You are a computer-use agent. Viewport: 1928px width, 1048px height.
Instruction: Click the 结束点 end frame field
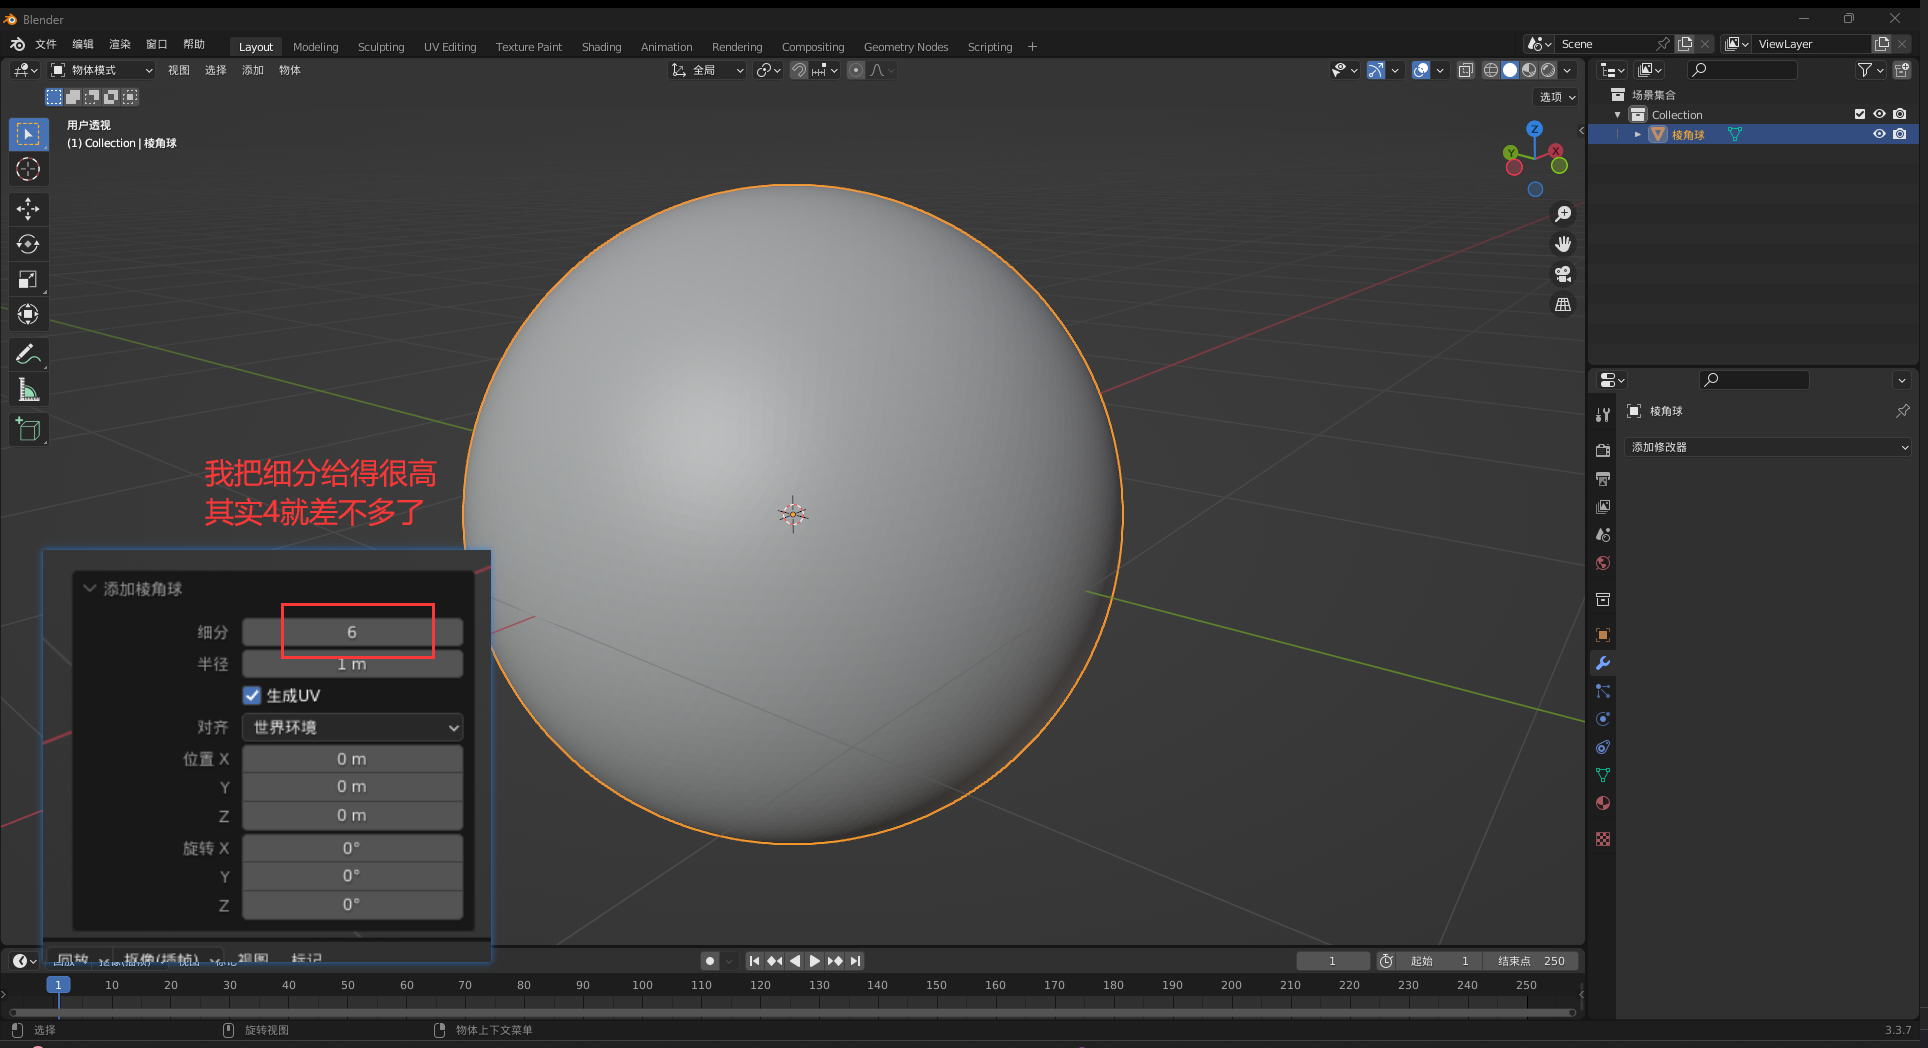click(x=1530, y=961)
